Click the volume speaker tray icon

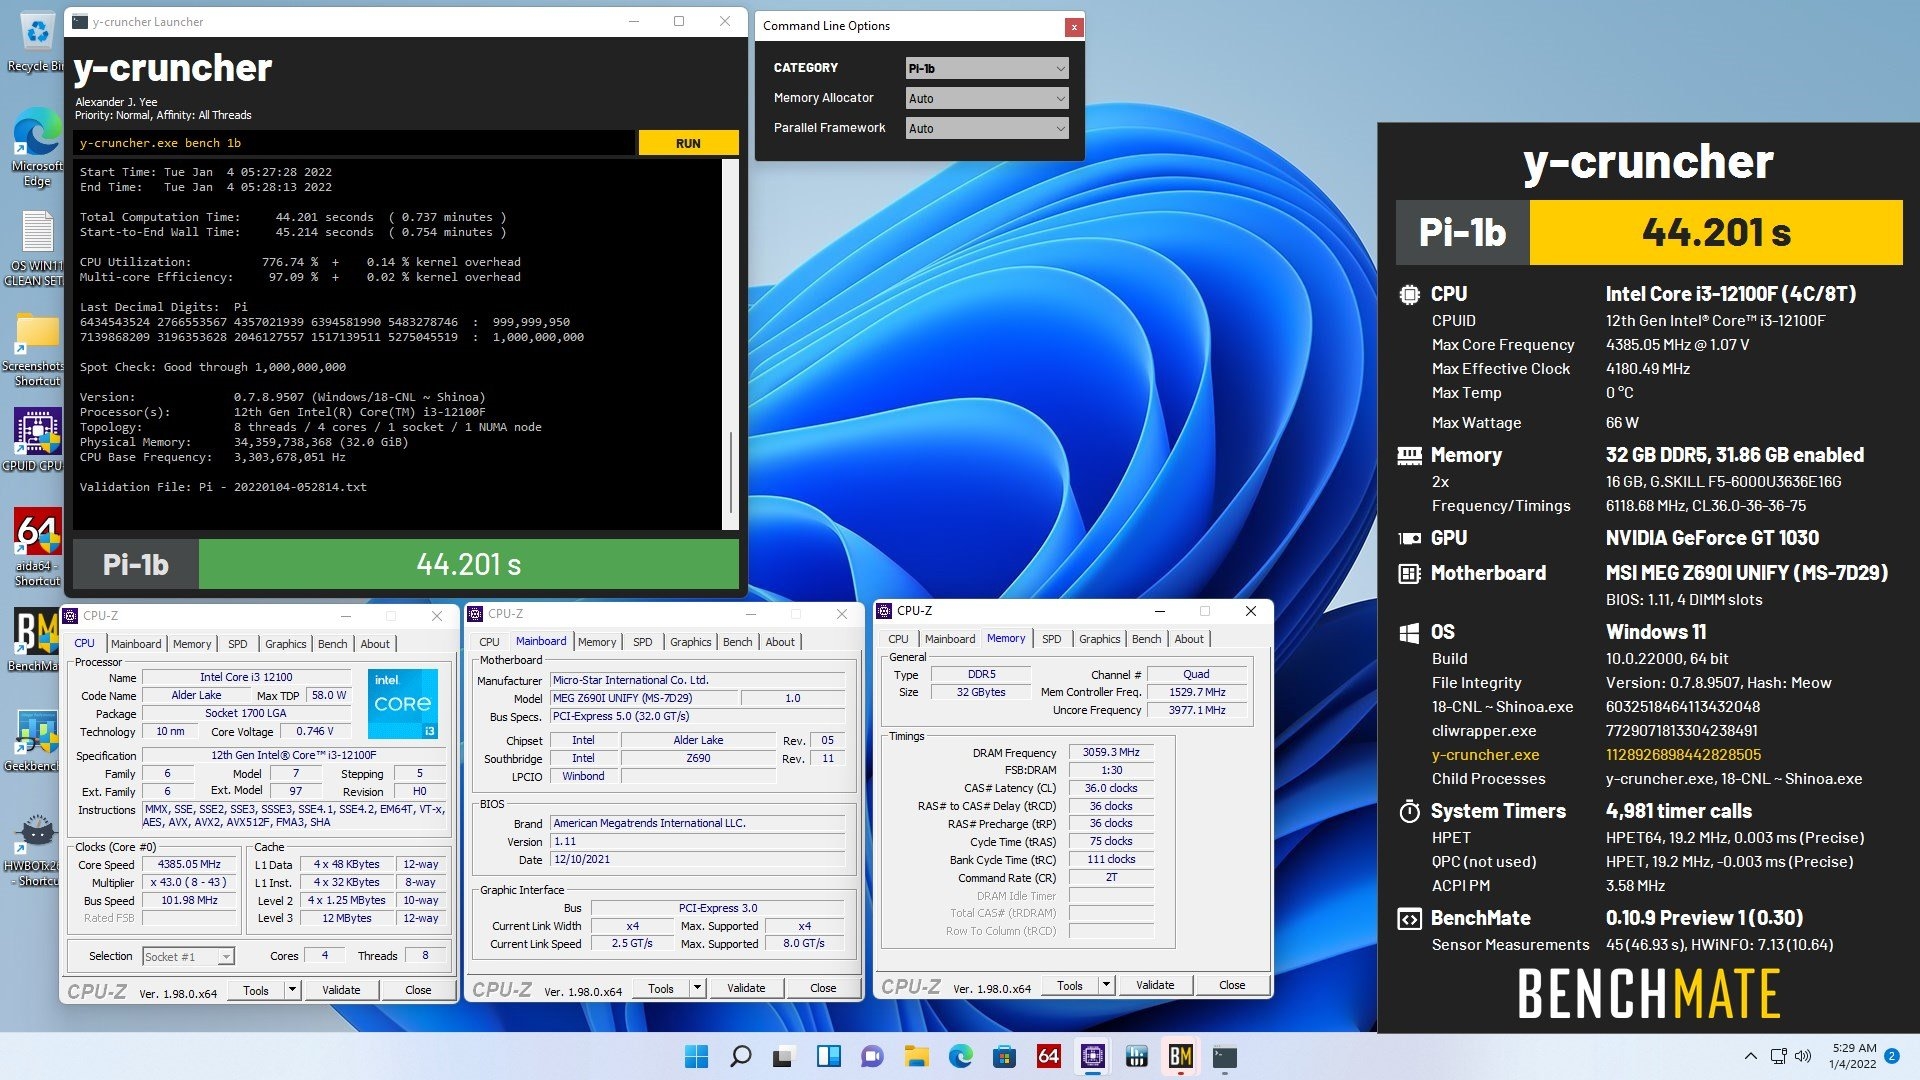(x=1803, y=1056)
